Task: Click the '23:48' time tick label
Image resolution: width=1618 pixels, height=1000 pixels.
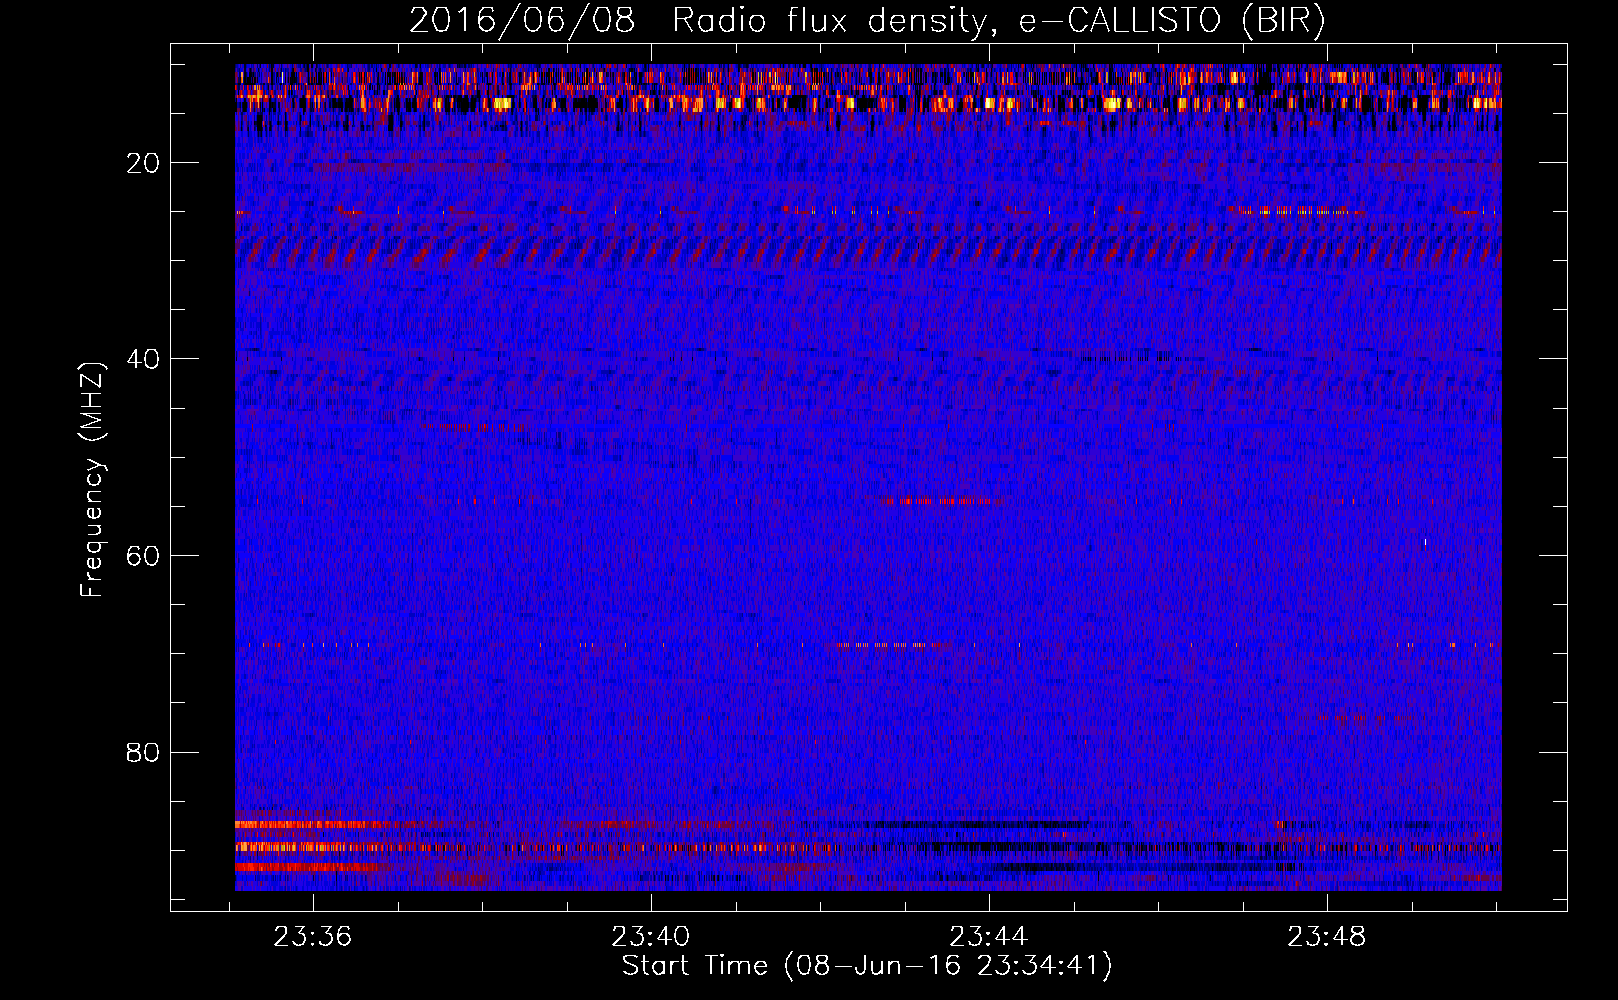Action: point(1327,937)
